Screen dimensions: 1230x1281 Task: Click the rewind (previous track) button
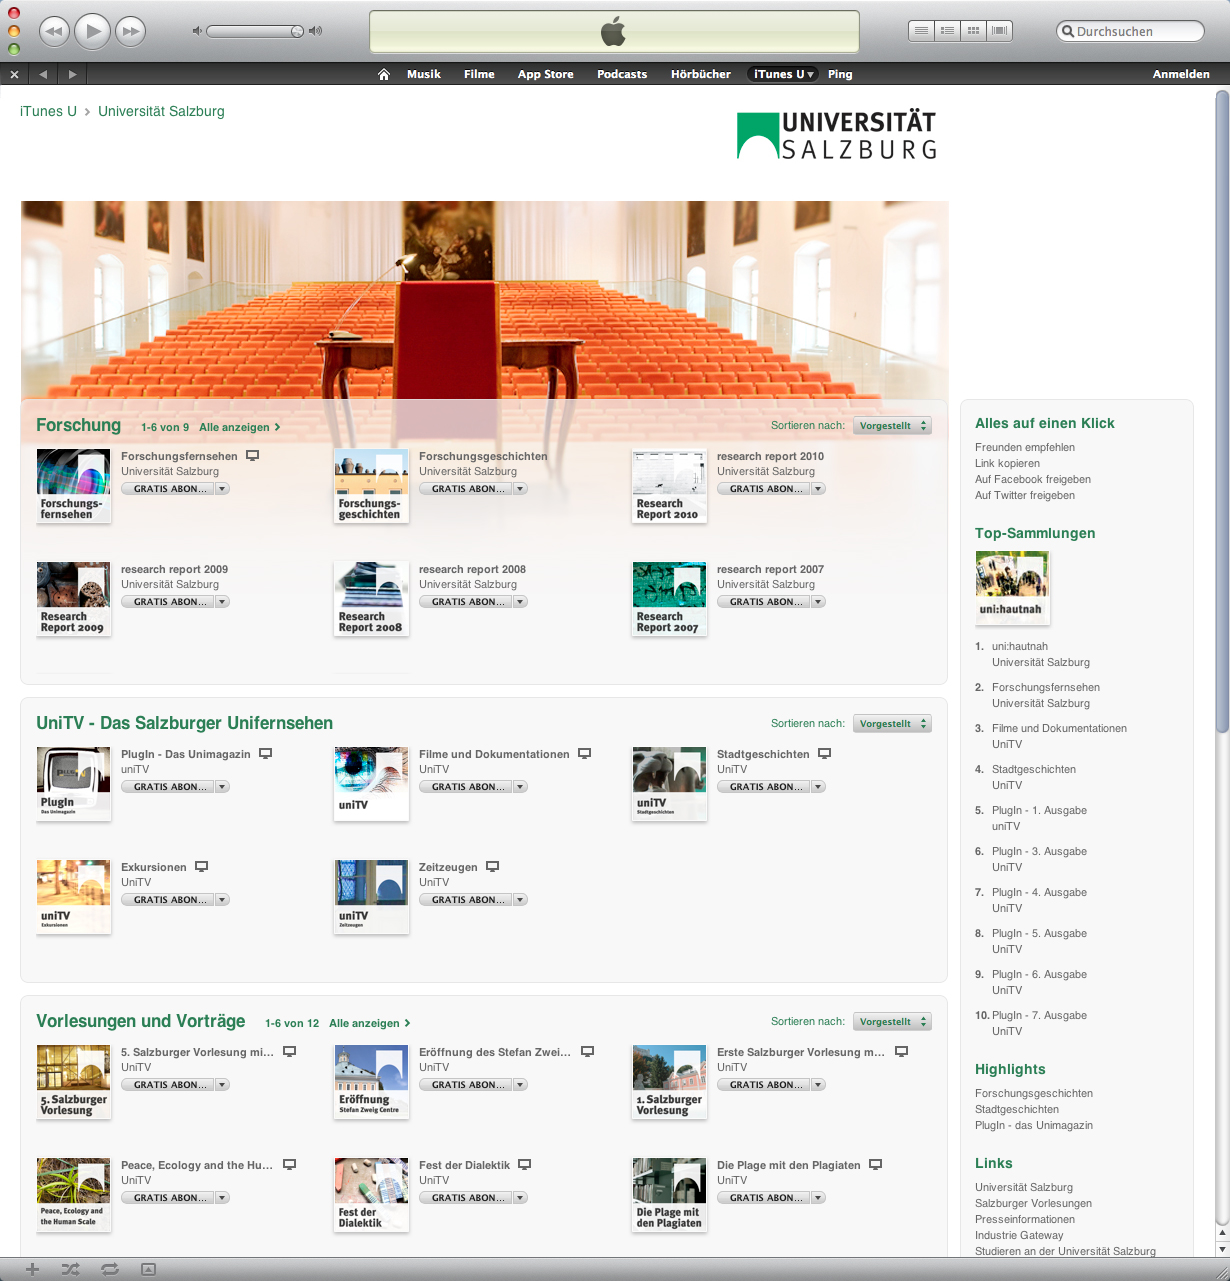[x=54, y=32]
